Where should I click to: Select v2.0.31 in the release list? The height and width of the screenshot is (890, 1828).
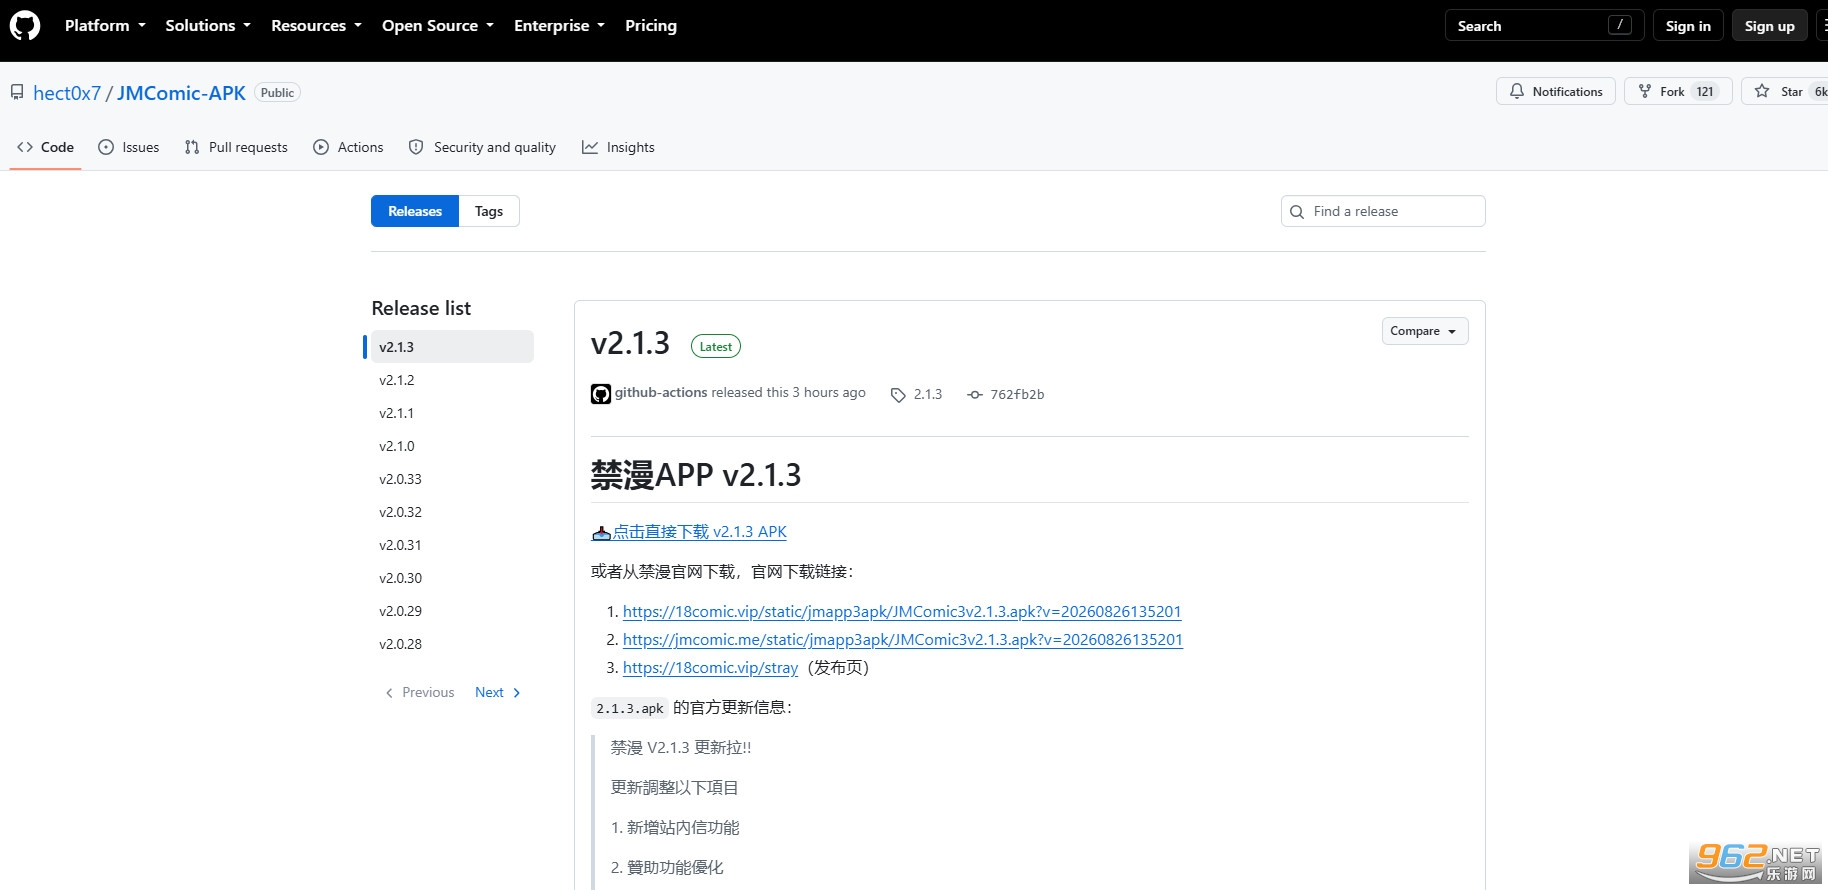[x=452, y=545]
